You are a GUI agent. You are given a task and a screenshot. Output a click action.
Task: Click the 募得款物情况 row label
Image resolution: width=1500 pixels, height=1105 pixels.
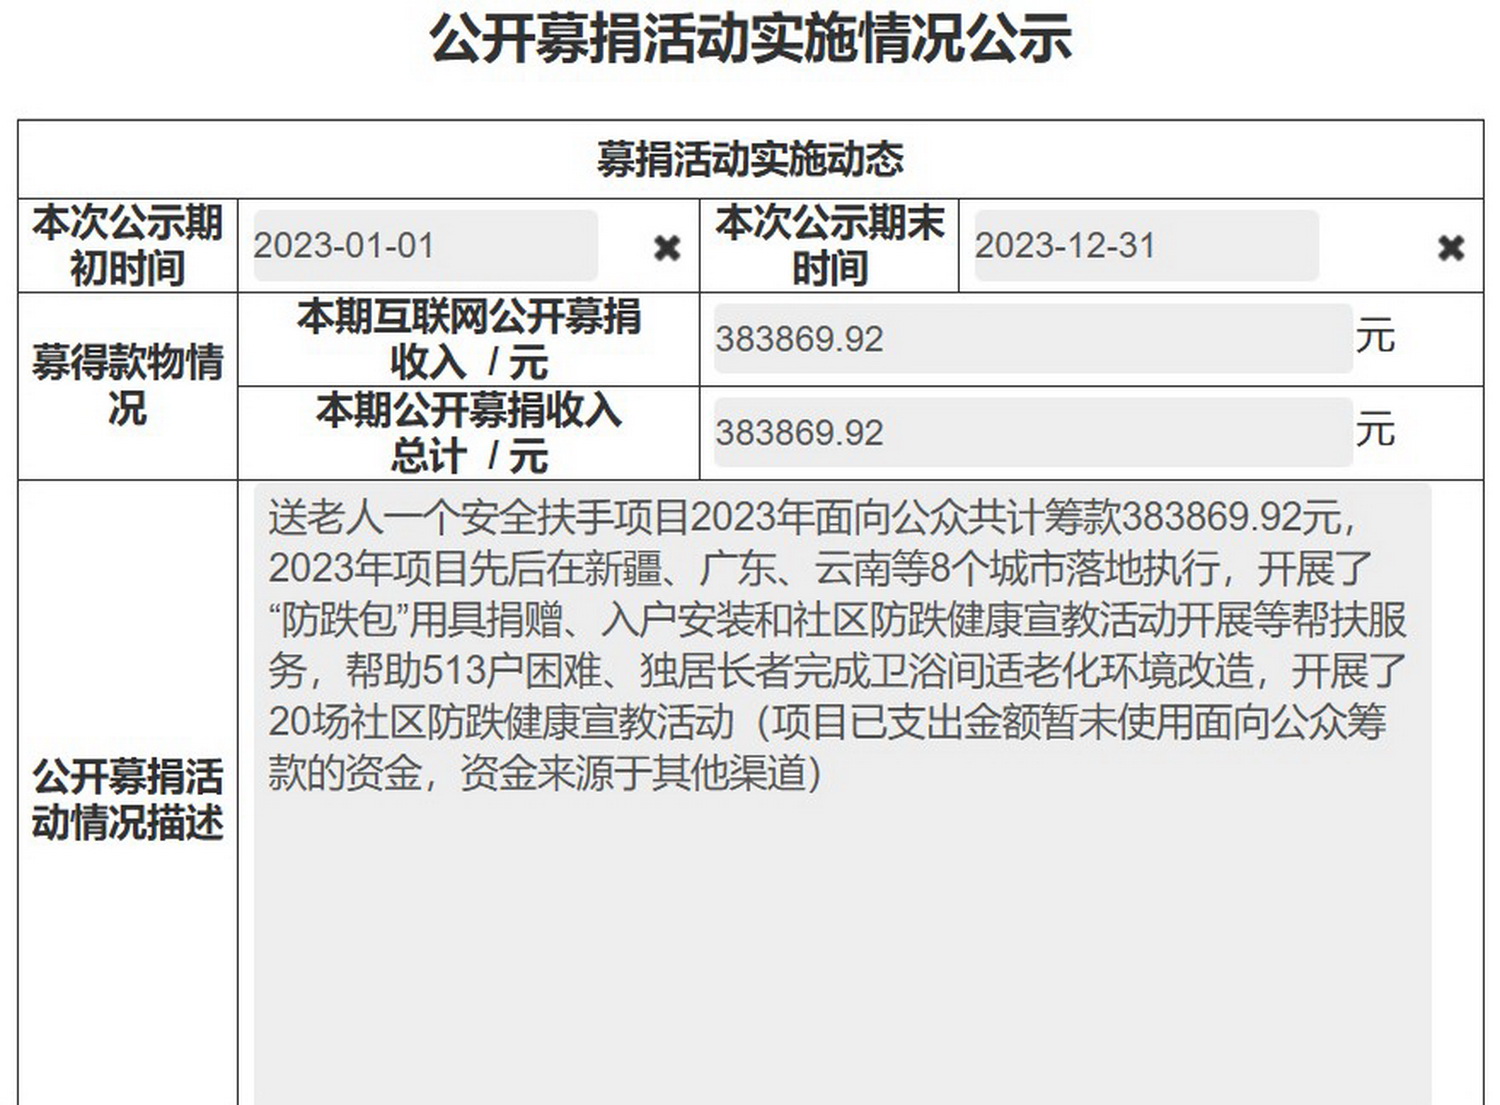[x=127, y=384]
